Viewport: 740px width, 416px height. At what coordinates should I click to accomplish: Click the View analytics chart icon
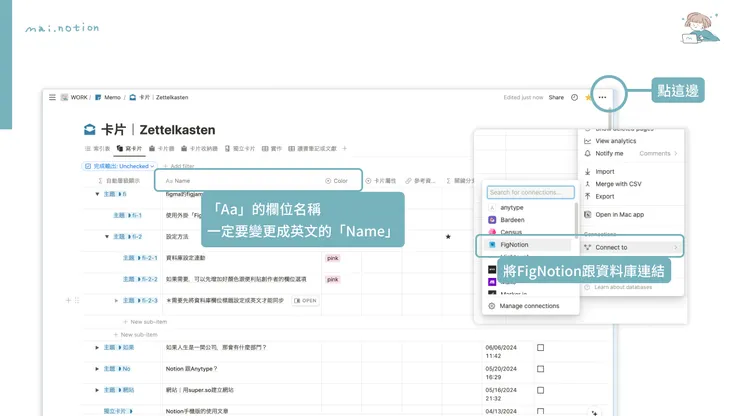pyautogui.click(x=588, y=141)
